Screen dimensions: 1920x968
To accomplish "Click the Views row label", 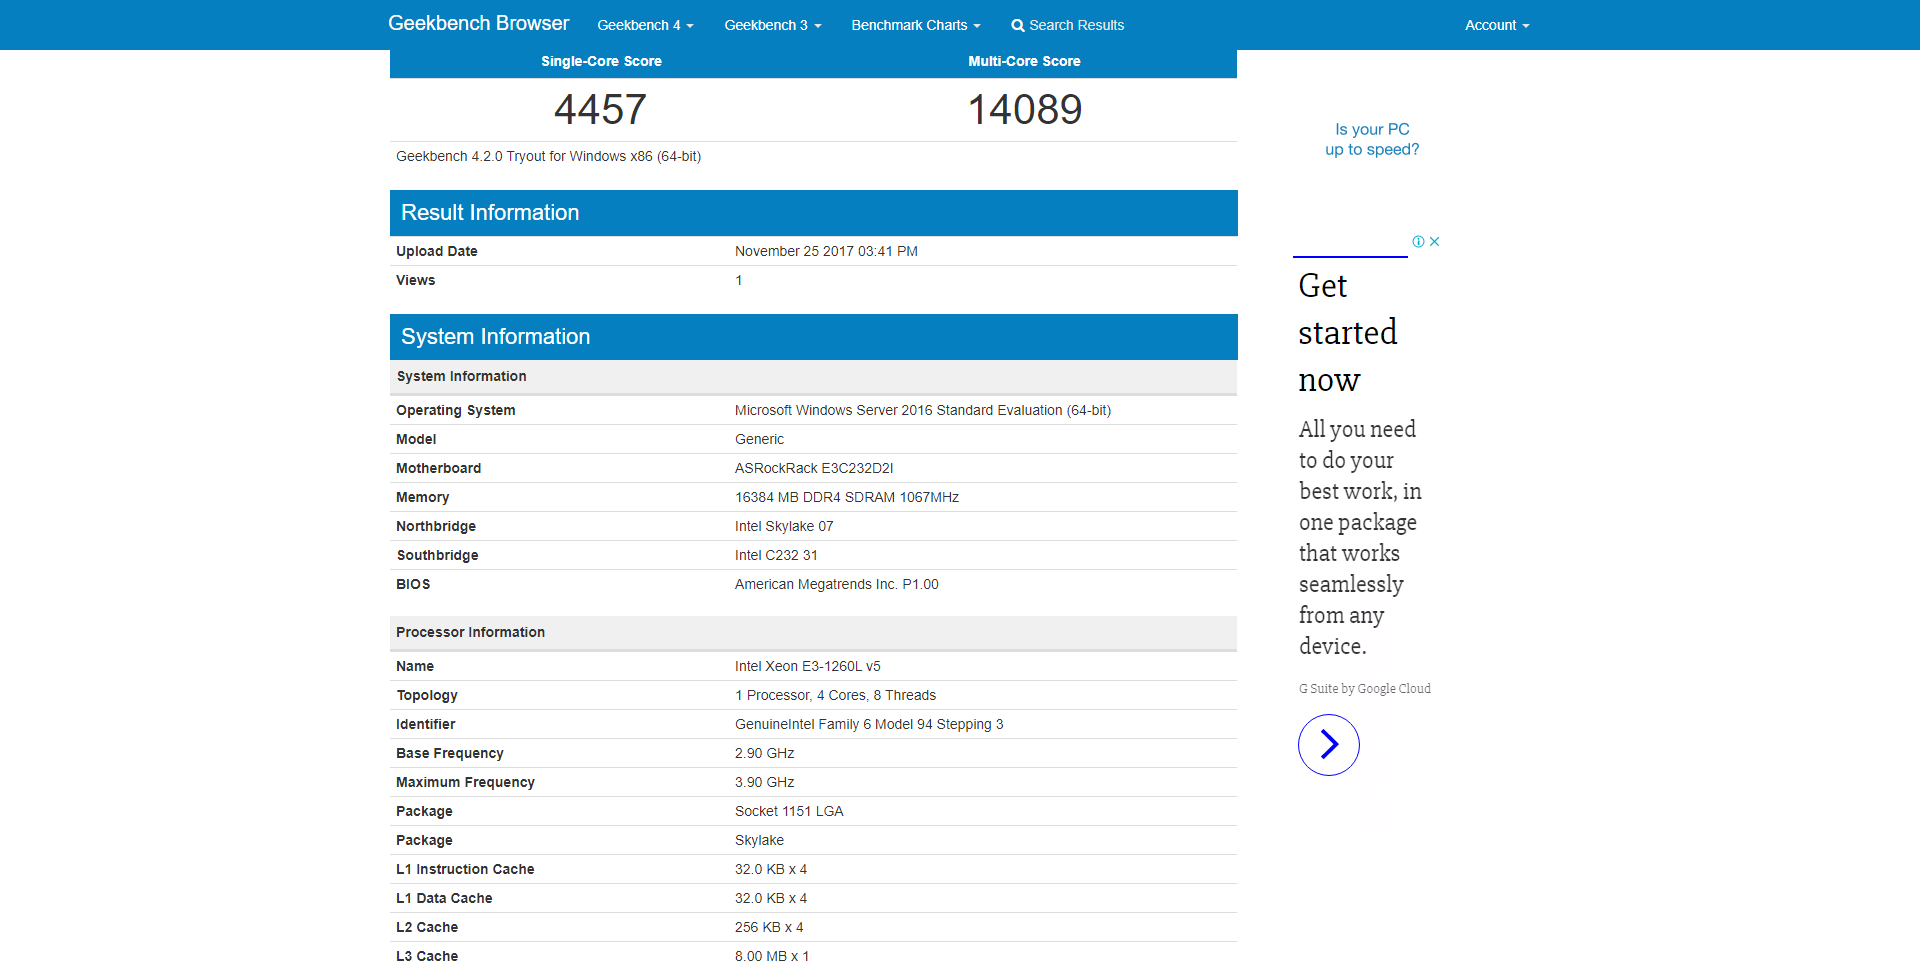I will (415, 280).
